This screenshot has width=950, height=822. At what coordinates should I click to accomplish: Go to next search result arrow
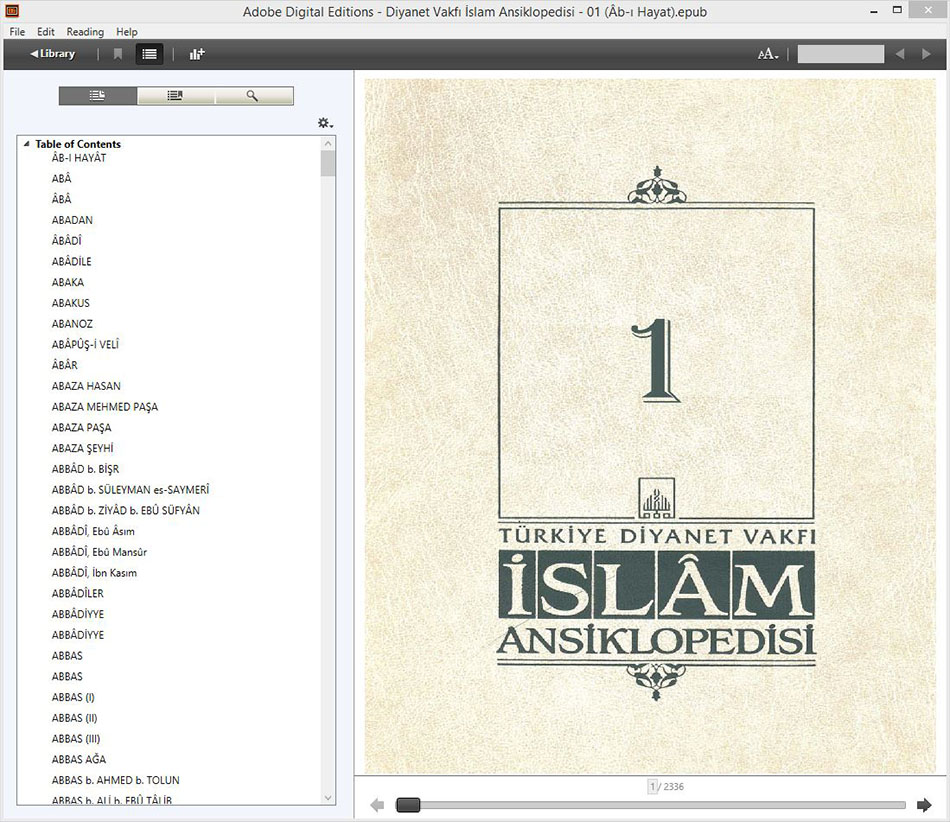926,54
